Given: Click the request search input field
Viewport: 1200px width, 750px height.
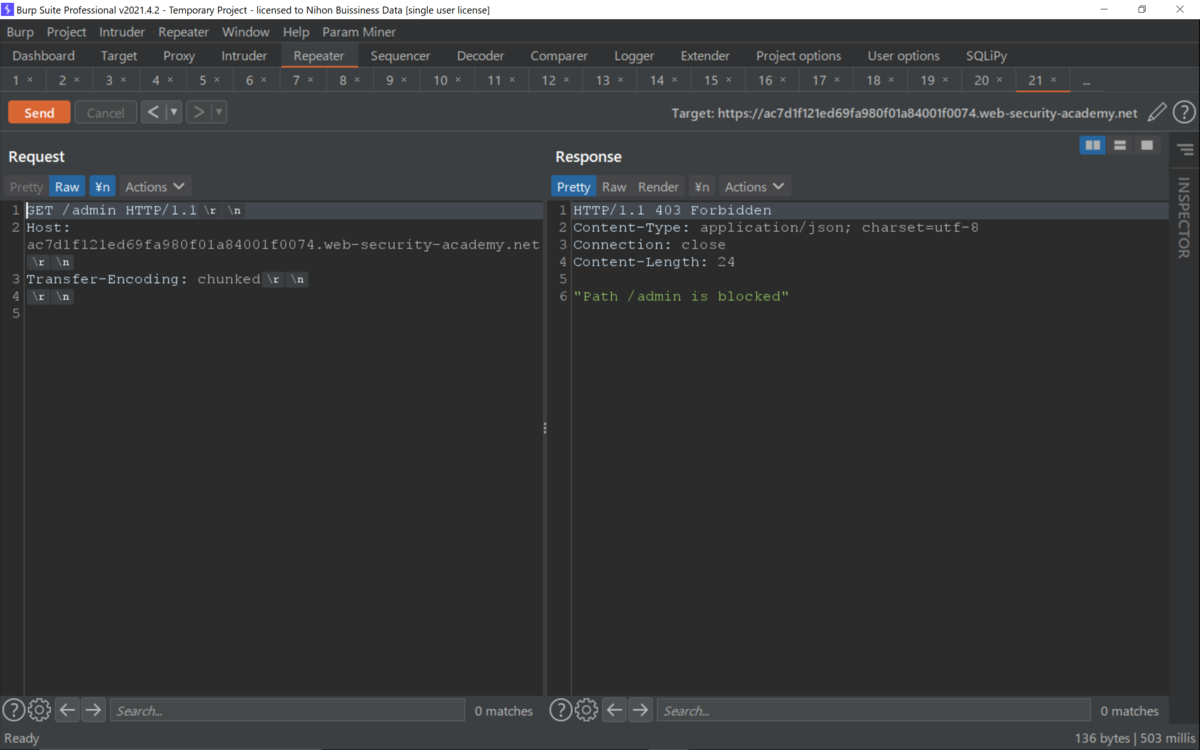Looking at the screenshot, I should (x=287, y=710).
